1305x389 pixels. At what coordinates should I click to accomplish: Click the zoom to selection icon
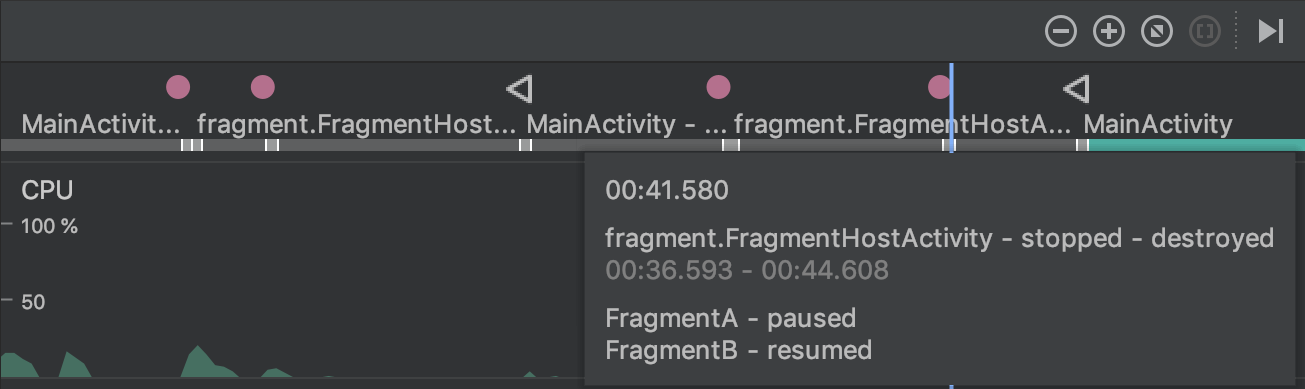pos(1205,32)
